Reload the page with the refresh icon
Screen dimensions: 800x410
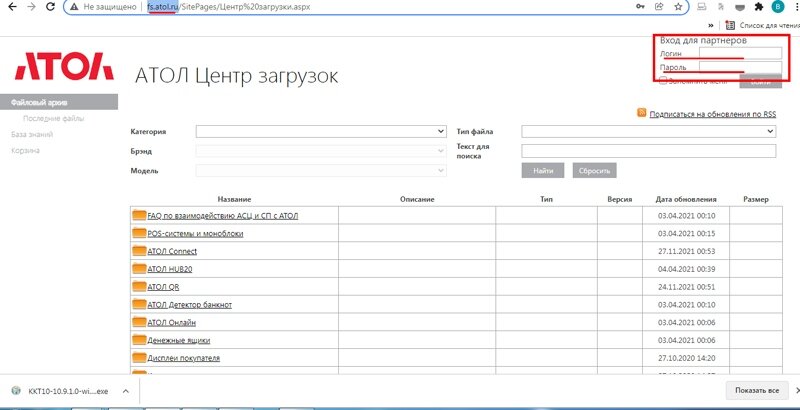pyautogui.click(x=50, y=7)
